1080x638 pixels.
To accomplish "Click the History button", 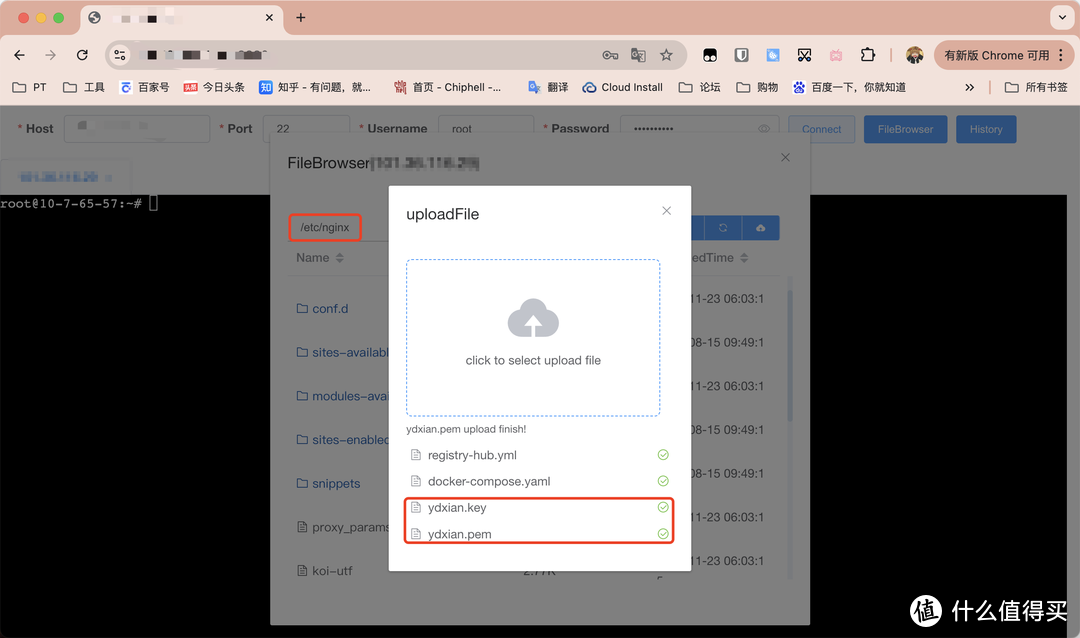I will point(986,129).
